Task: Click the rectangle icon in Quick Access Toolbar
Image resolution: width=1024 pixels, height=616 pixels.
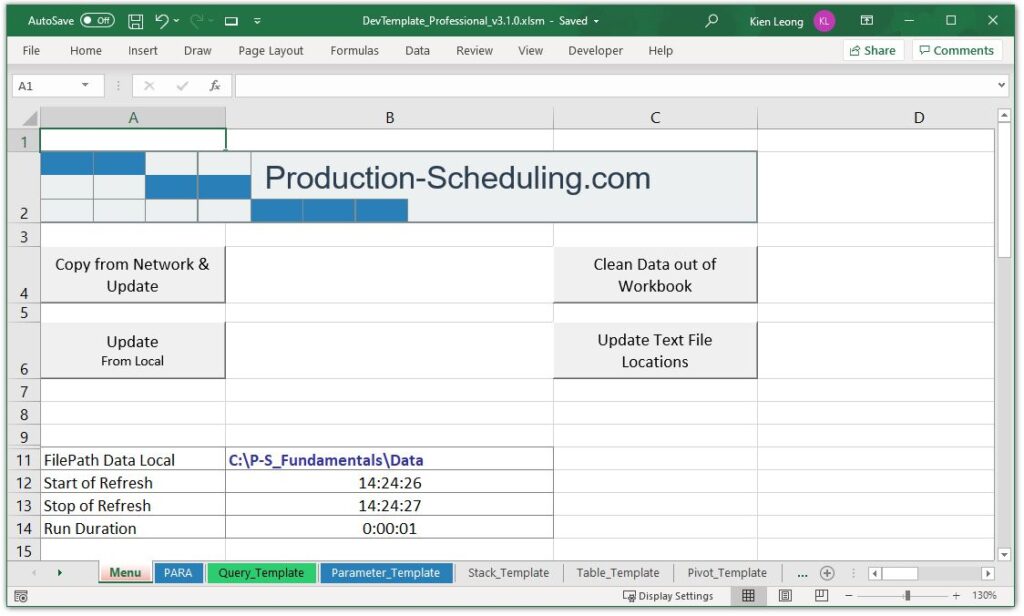Action: click(231, 21)
